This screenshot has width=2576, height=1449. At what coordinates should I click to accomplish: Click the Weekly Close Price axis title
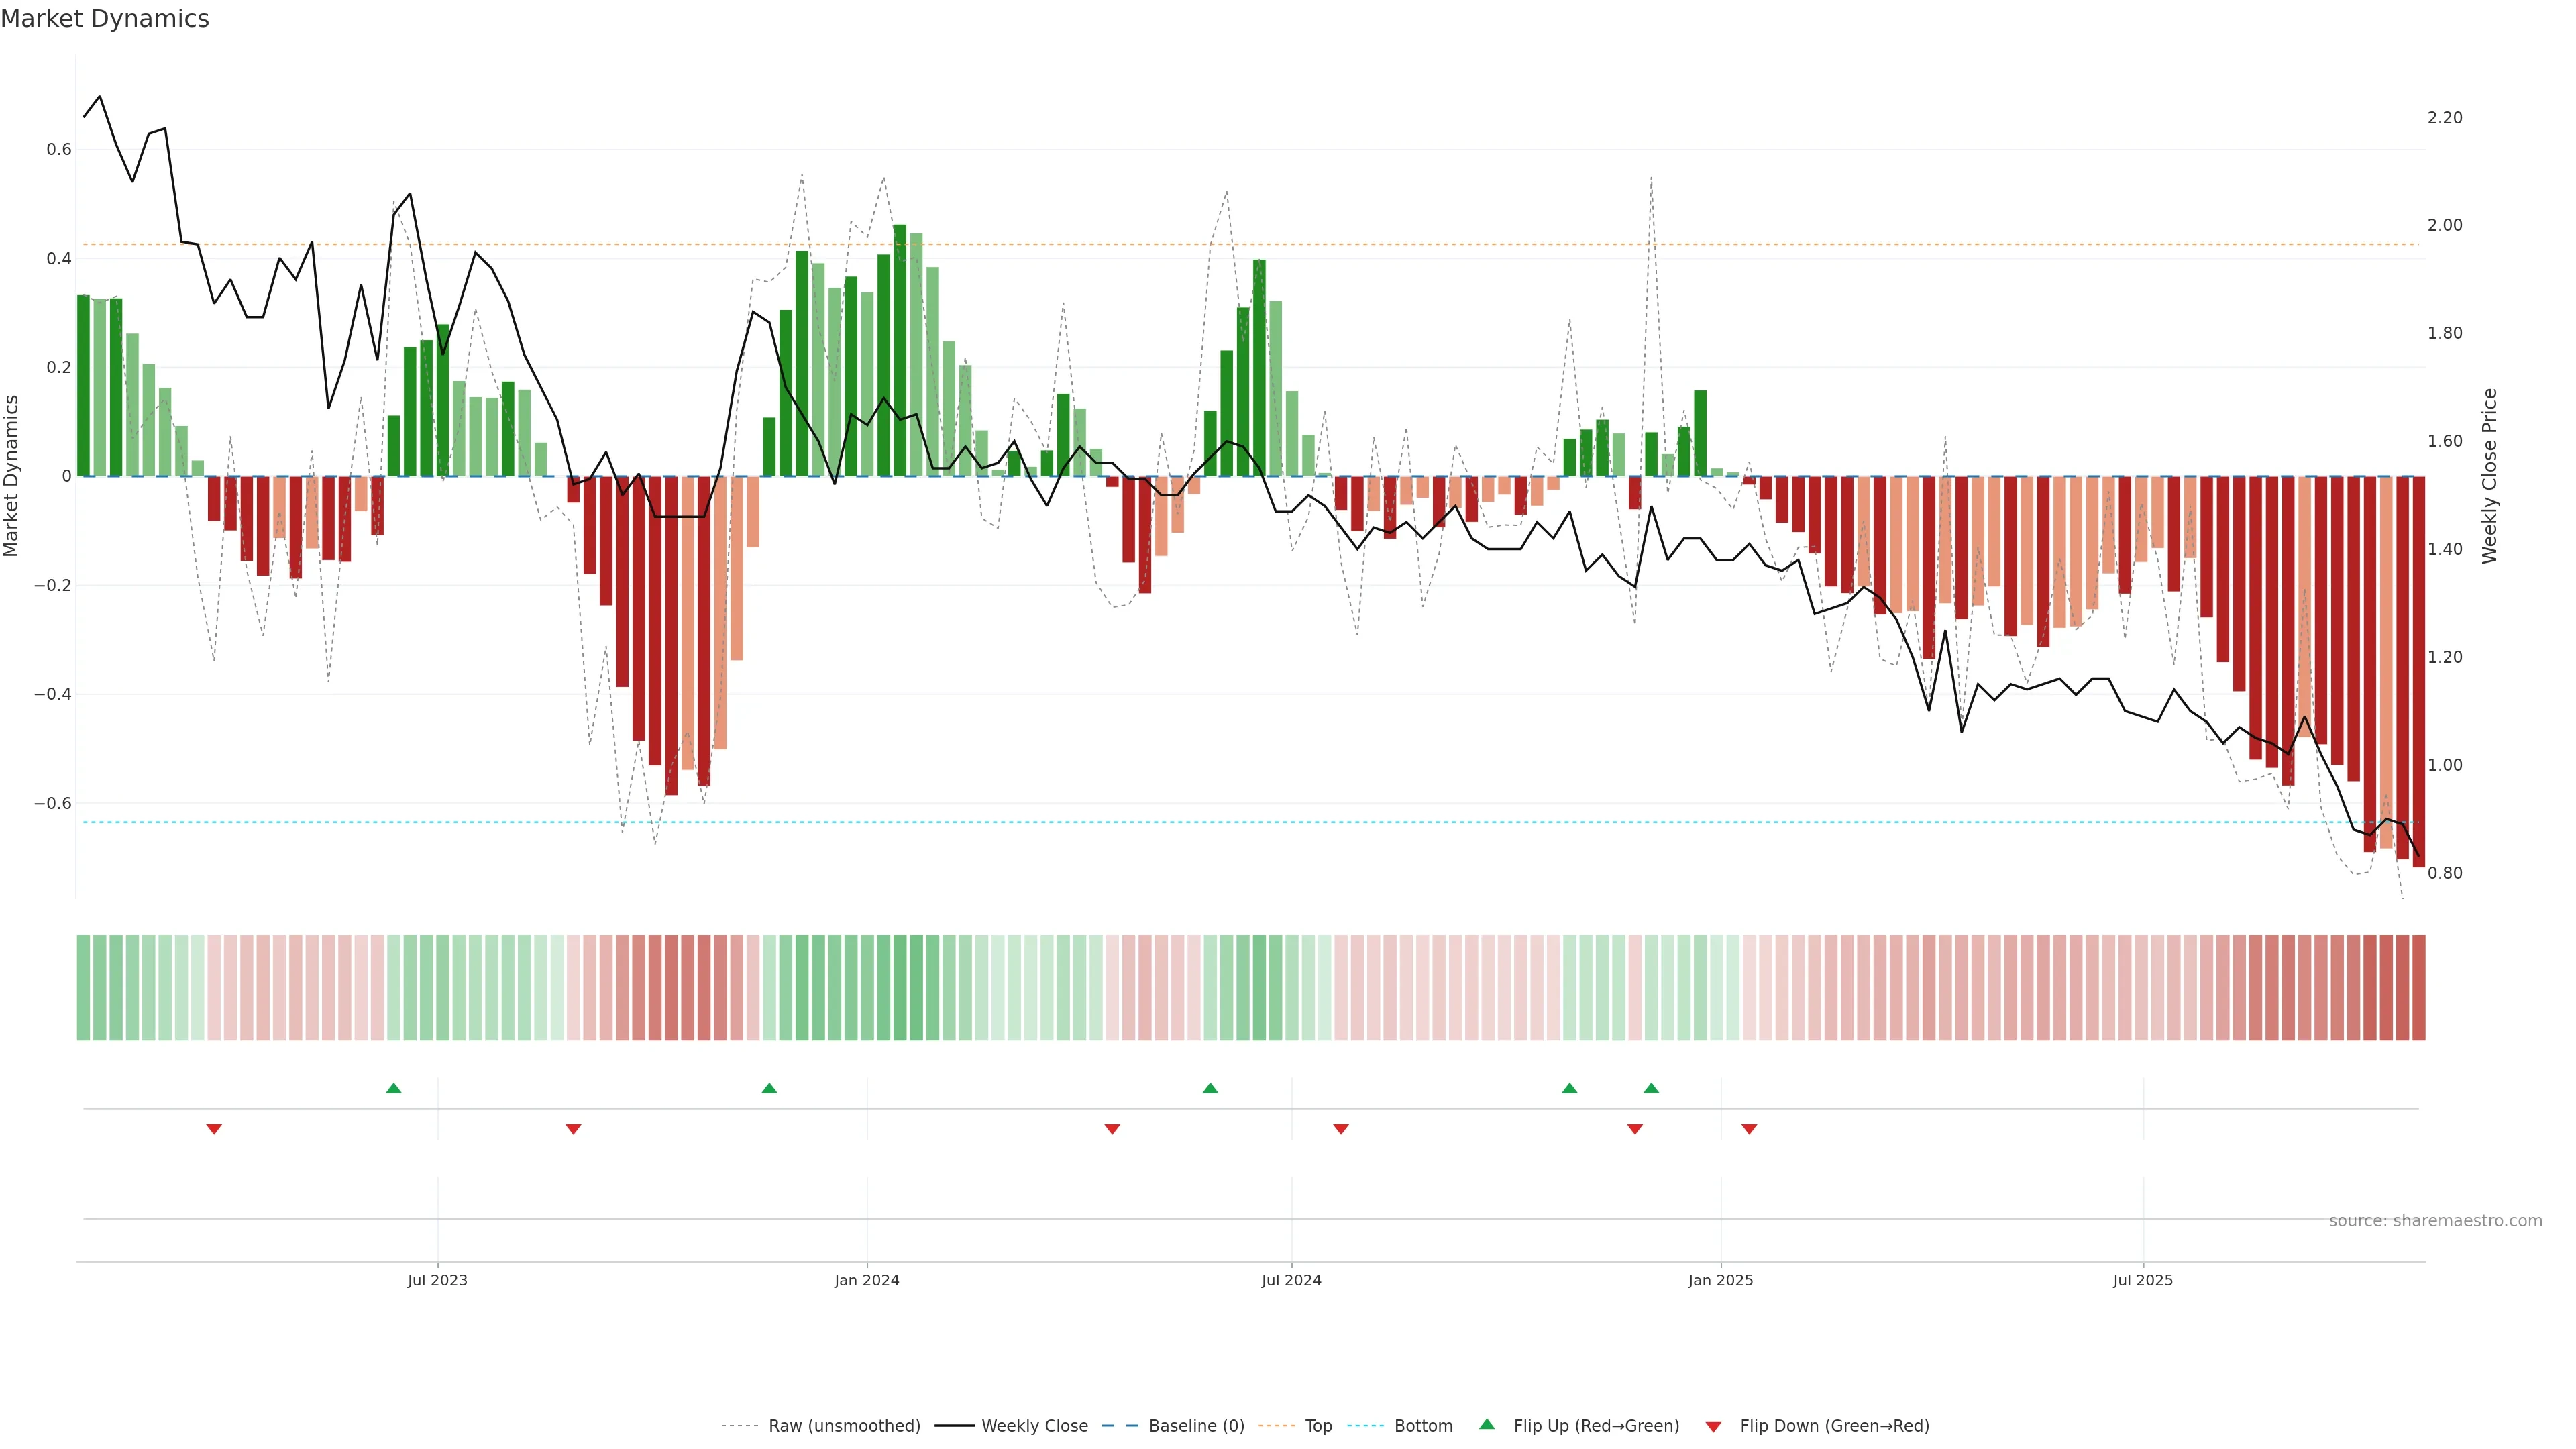(x=2490, y=476)
